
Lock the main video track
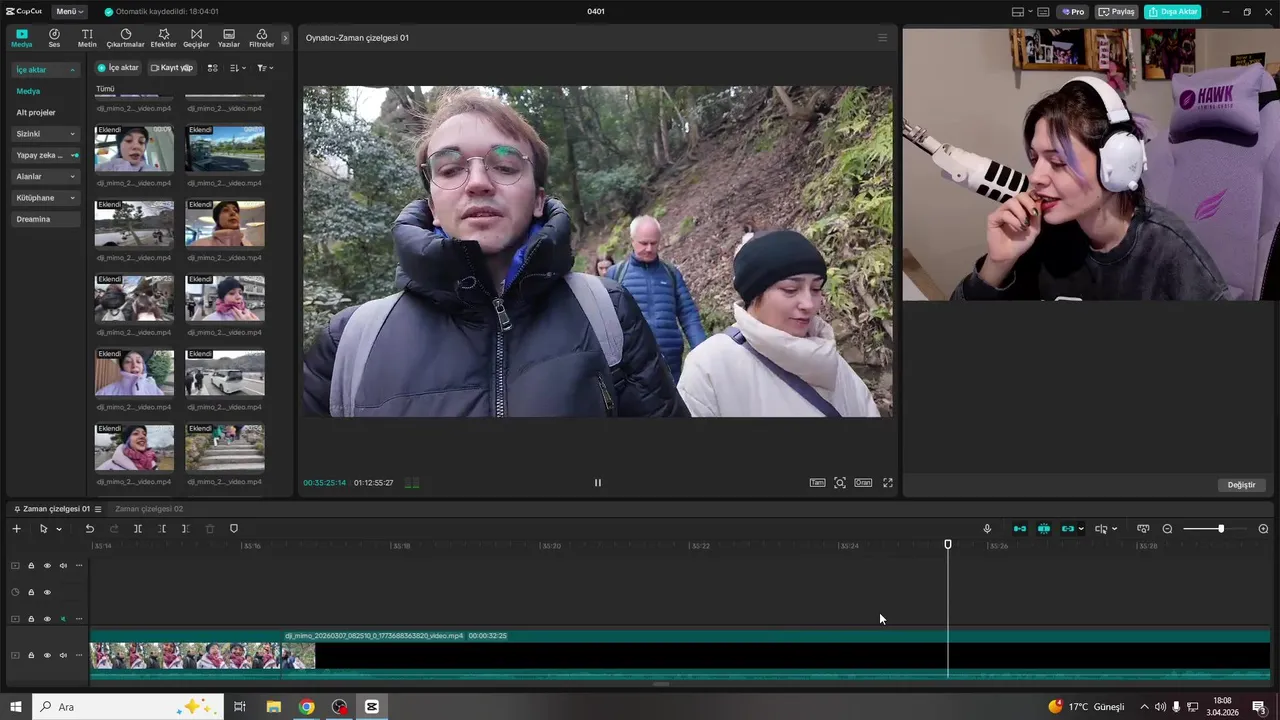(x=31, y=656)
